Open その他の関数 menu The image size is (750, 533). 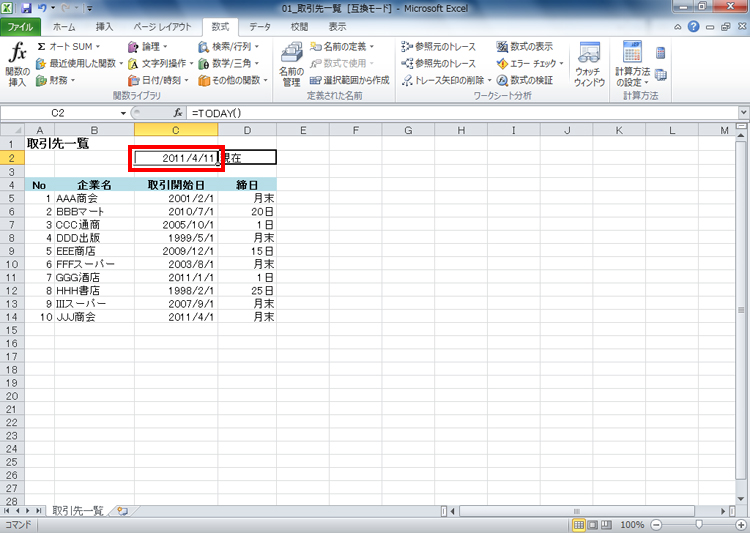233,80
